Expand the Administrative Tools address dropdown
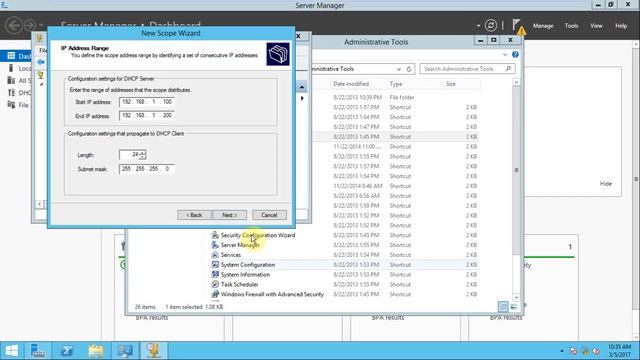The height and width of the screenshot is (360, 640). (399, 69)
